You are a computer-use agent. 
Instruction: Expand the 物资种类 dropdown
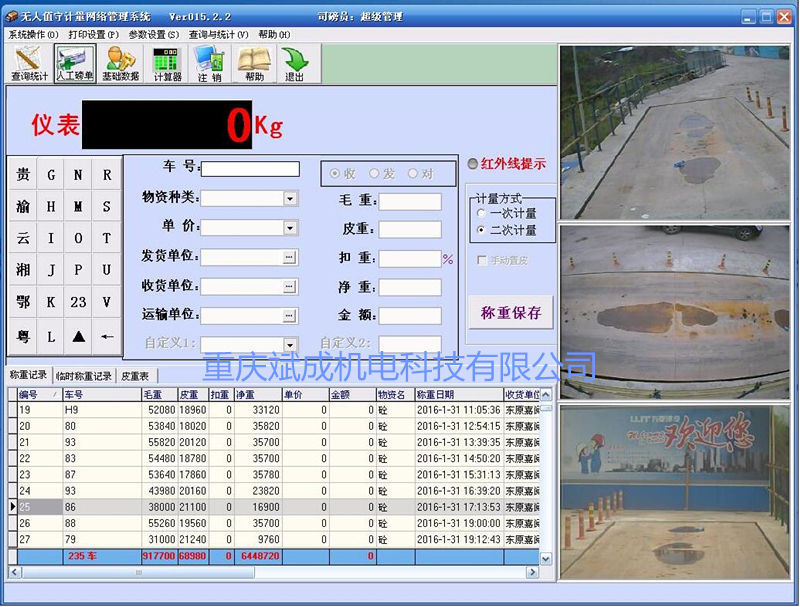point(290,198)
